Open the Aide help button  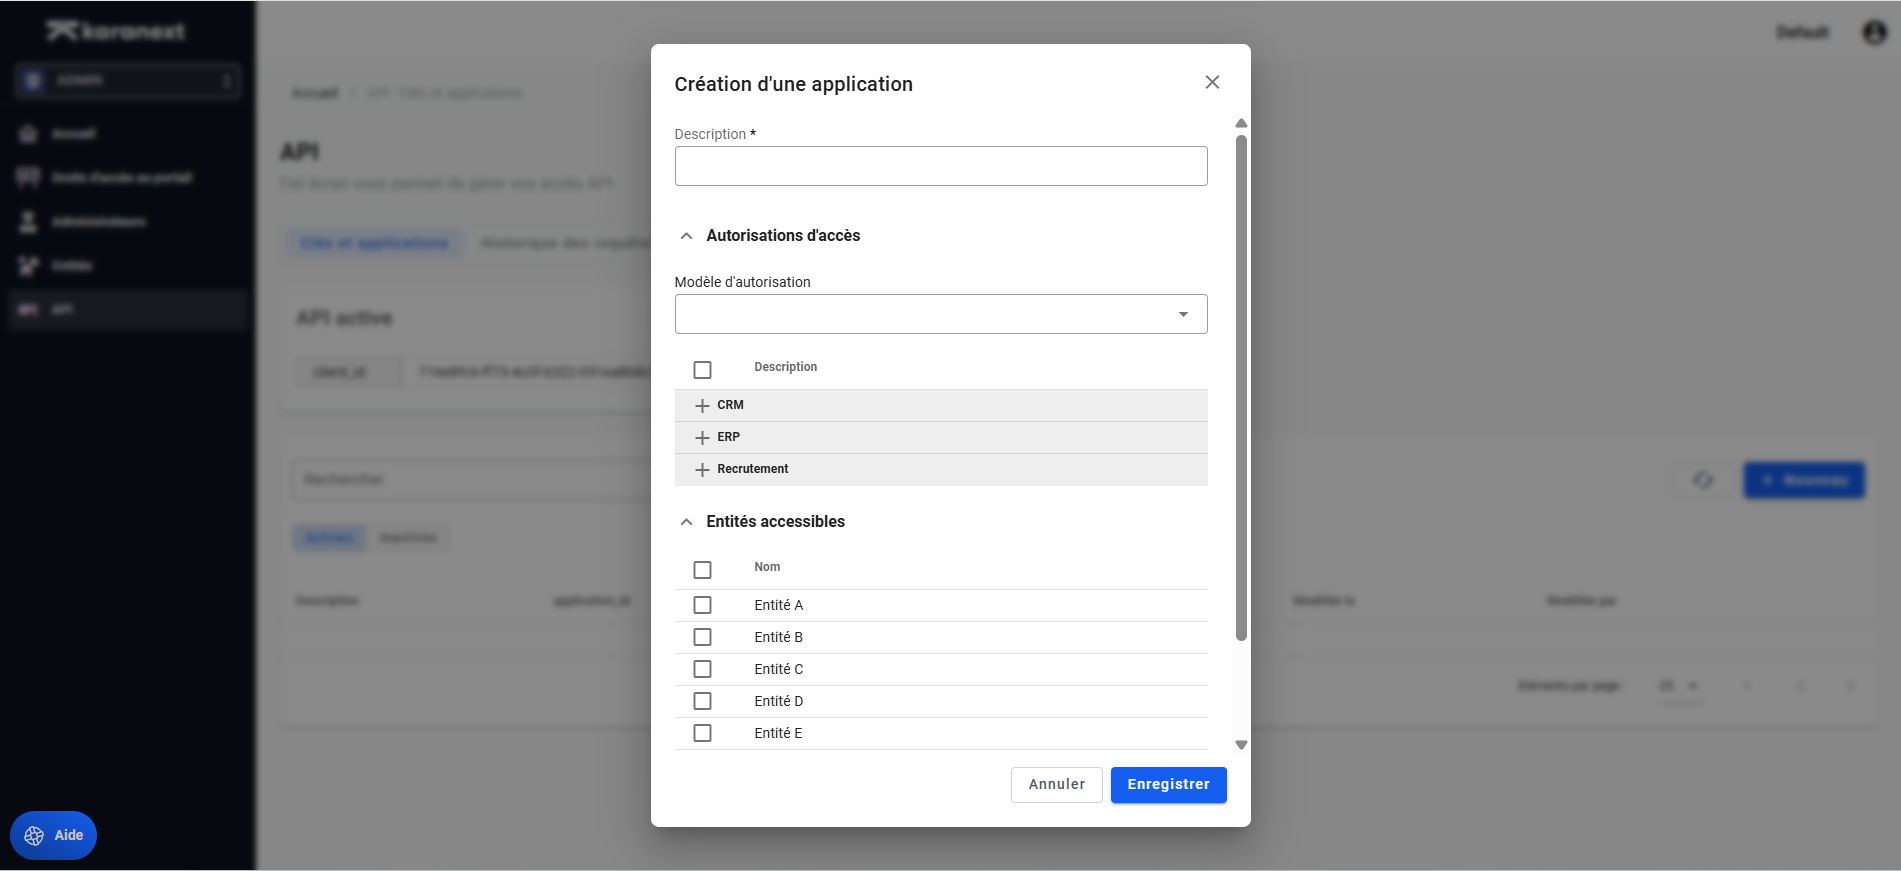(x=53, y=835)
